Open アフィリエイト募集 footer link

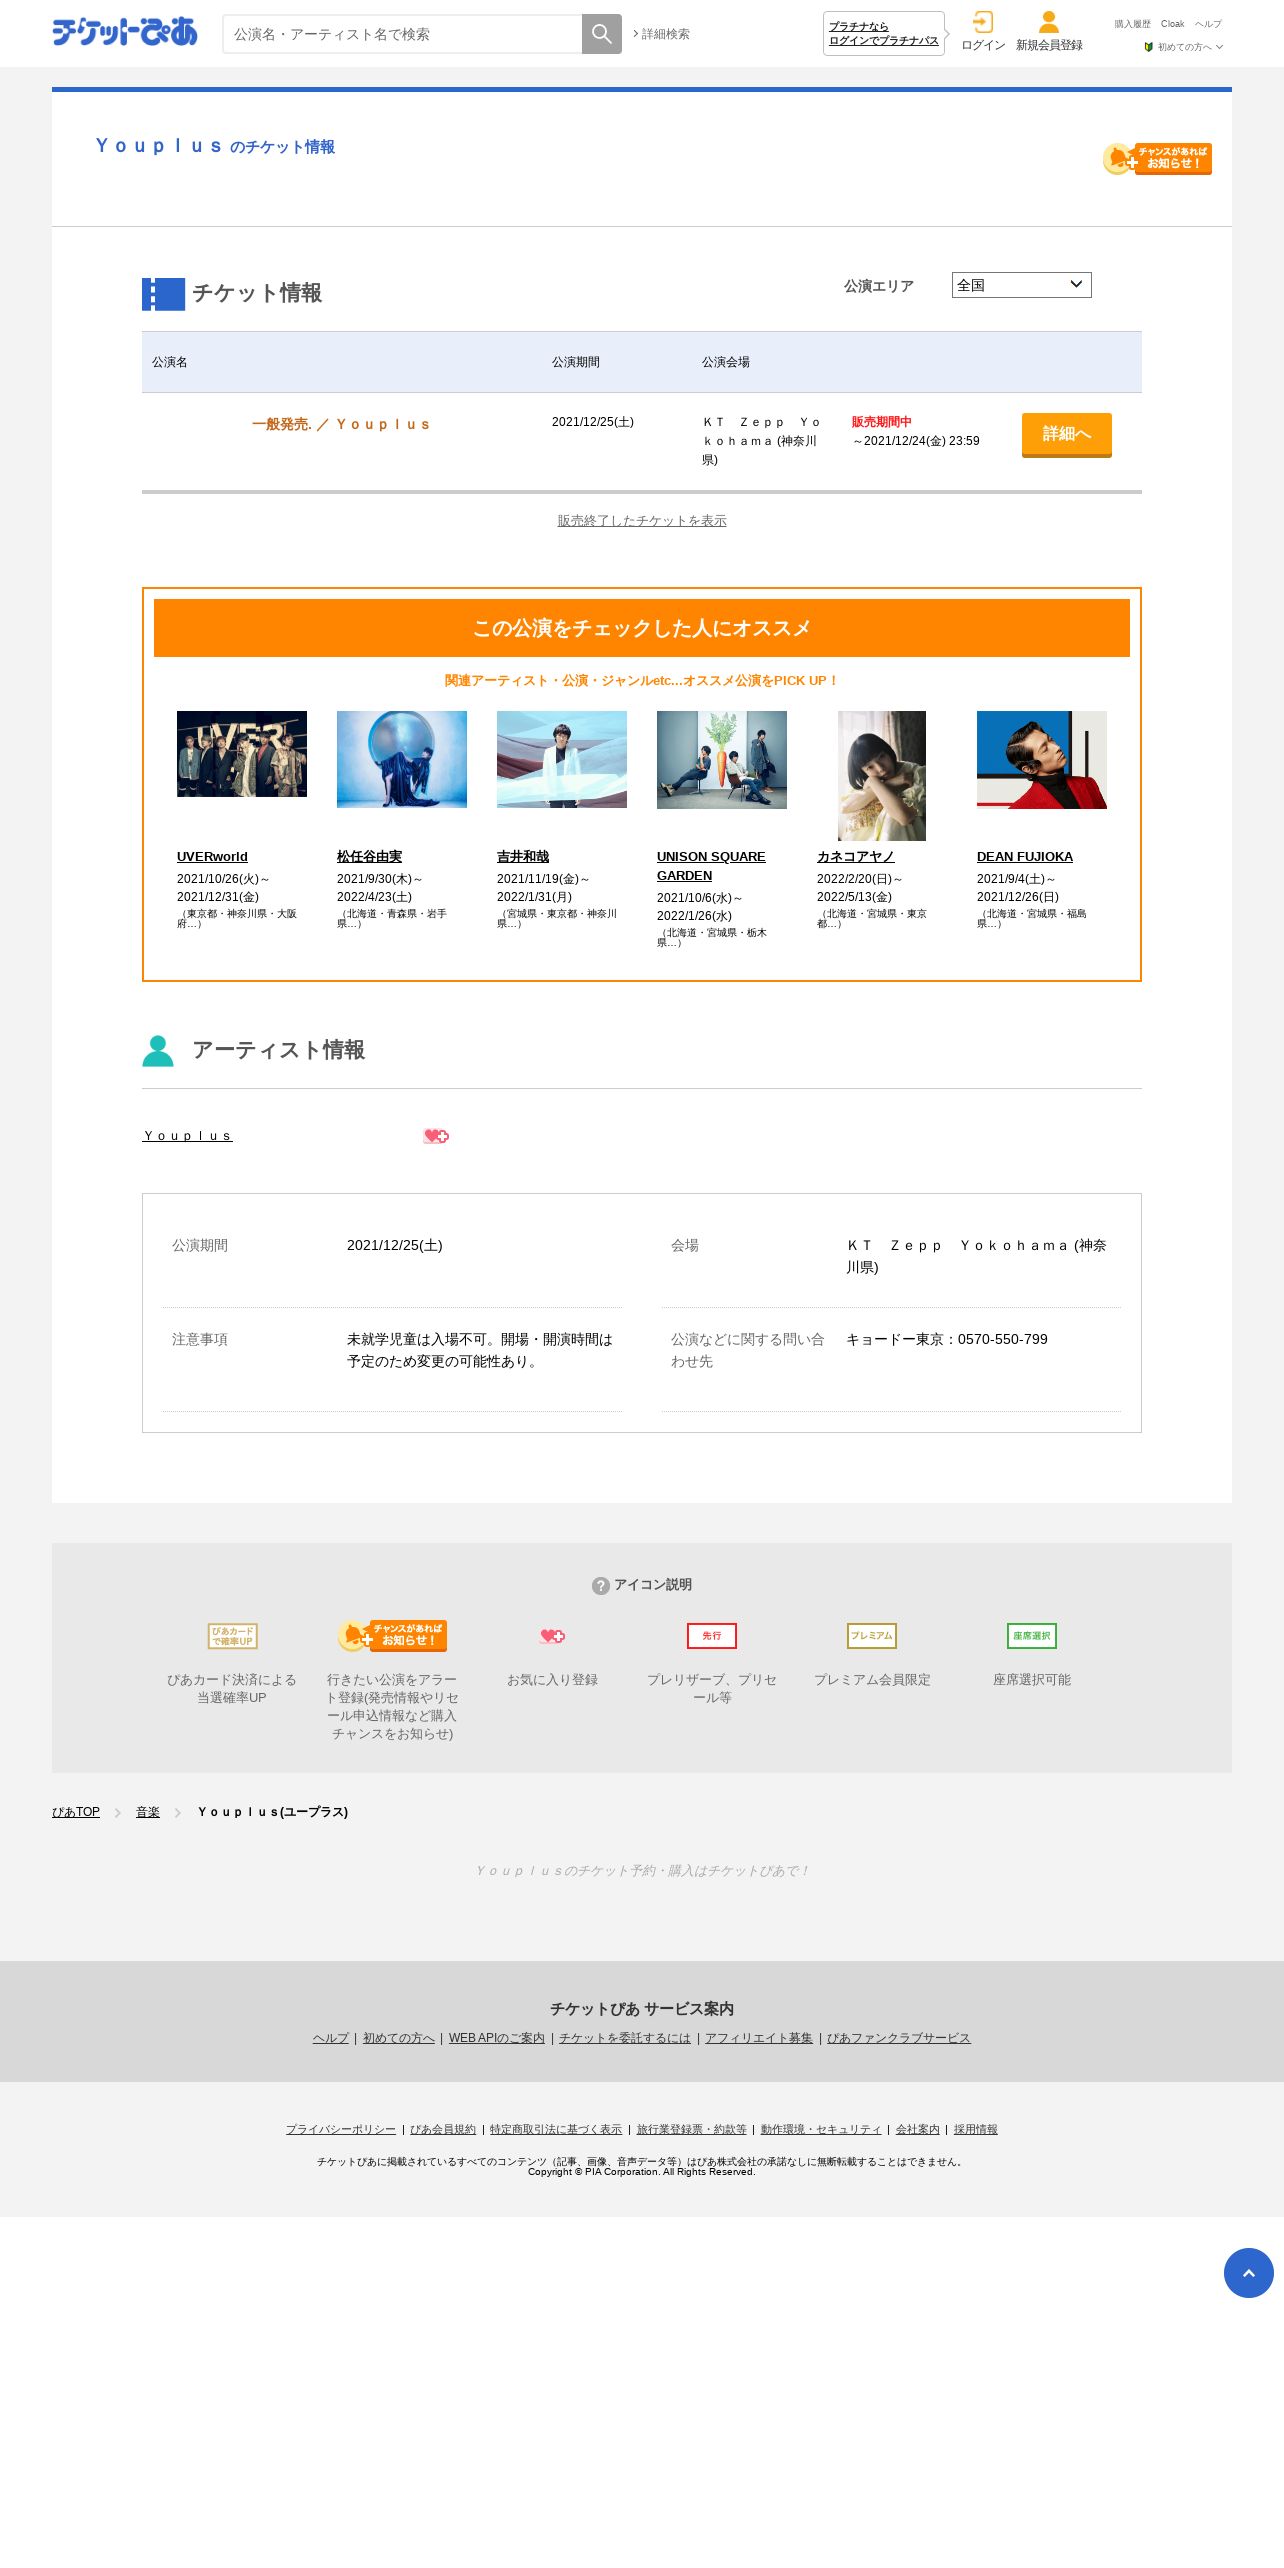click(759, 2038)
